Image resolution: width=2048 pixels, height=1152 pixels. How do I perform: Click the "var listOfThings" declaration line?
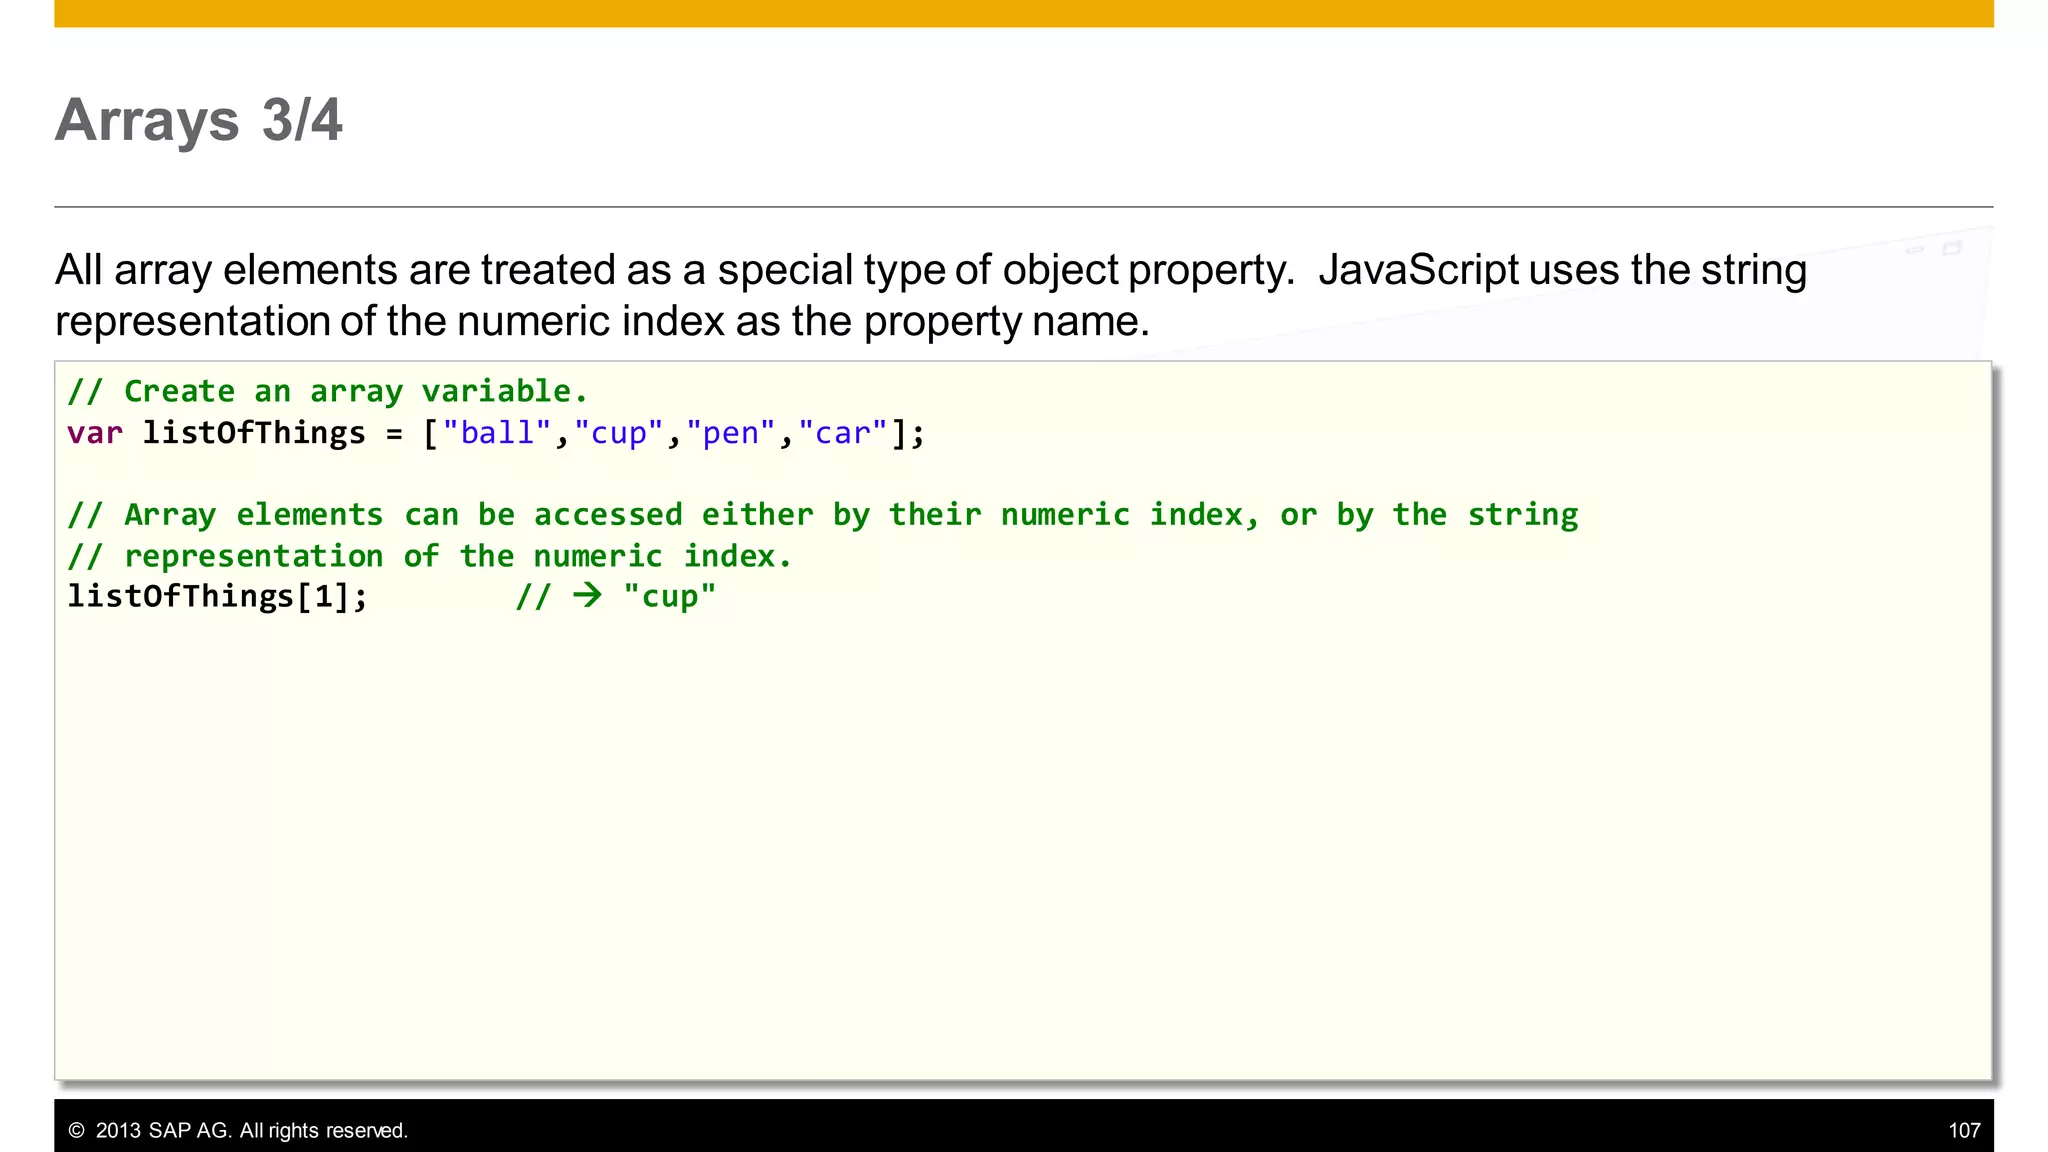(497, 433)
